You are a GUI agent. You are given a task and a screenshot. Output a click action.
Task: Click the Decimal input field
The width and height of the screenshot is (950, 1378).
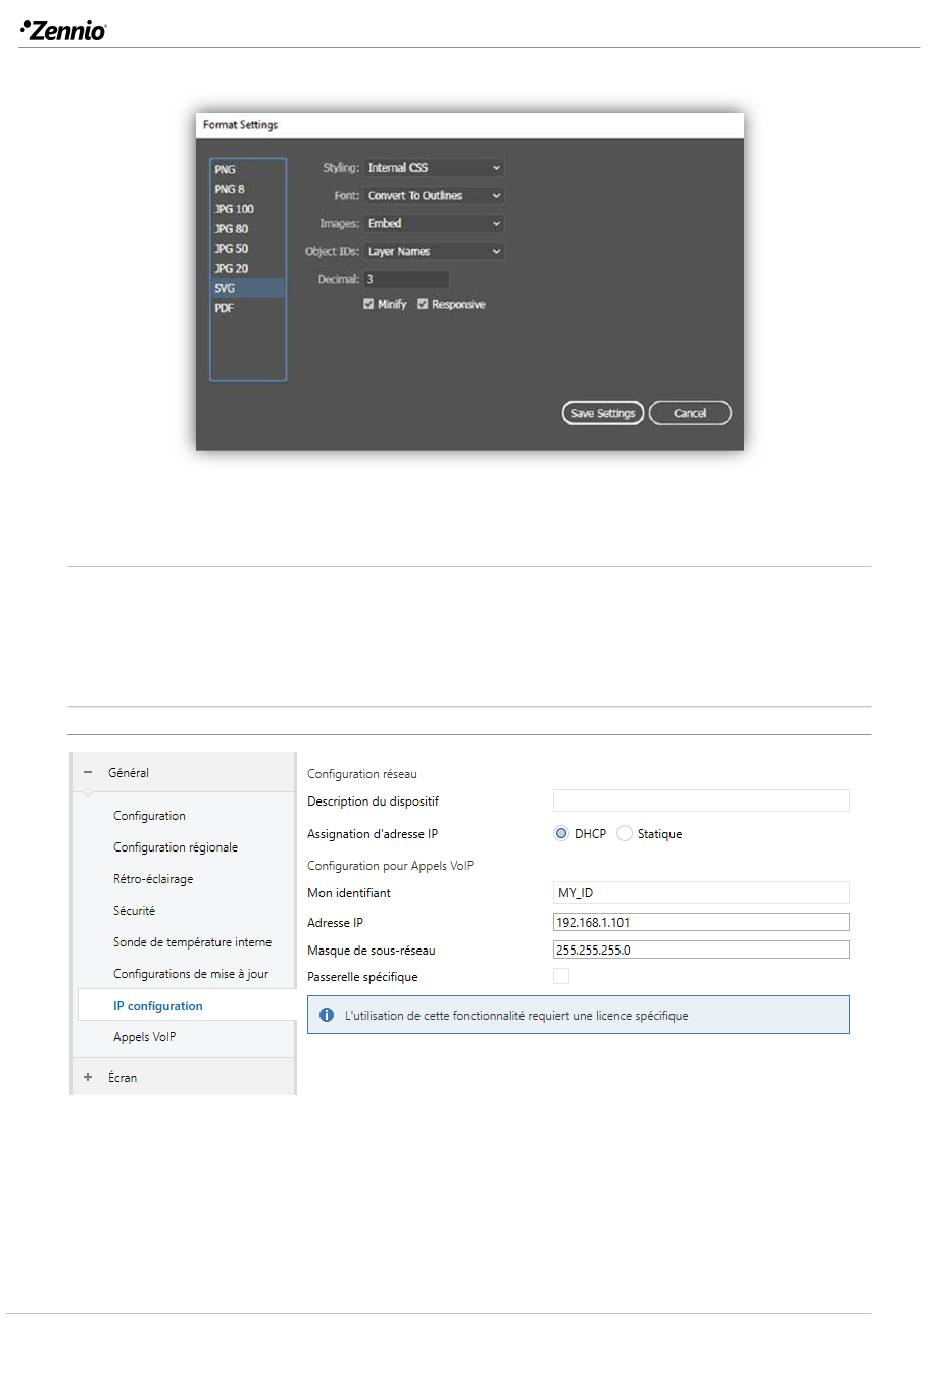tap(406, 279)
